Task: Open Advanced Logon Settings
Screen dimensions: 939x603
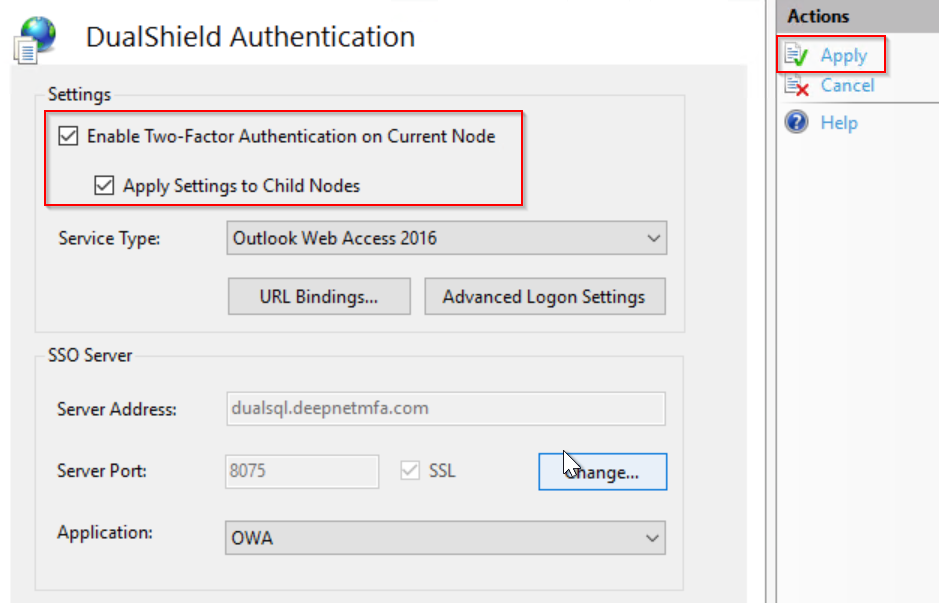Action: tap(544, 297)
